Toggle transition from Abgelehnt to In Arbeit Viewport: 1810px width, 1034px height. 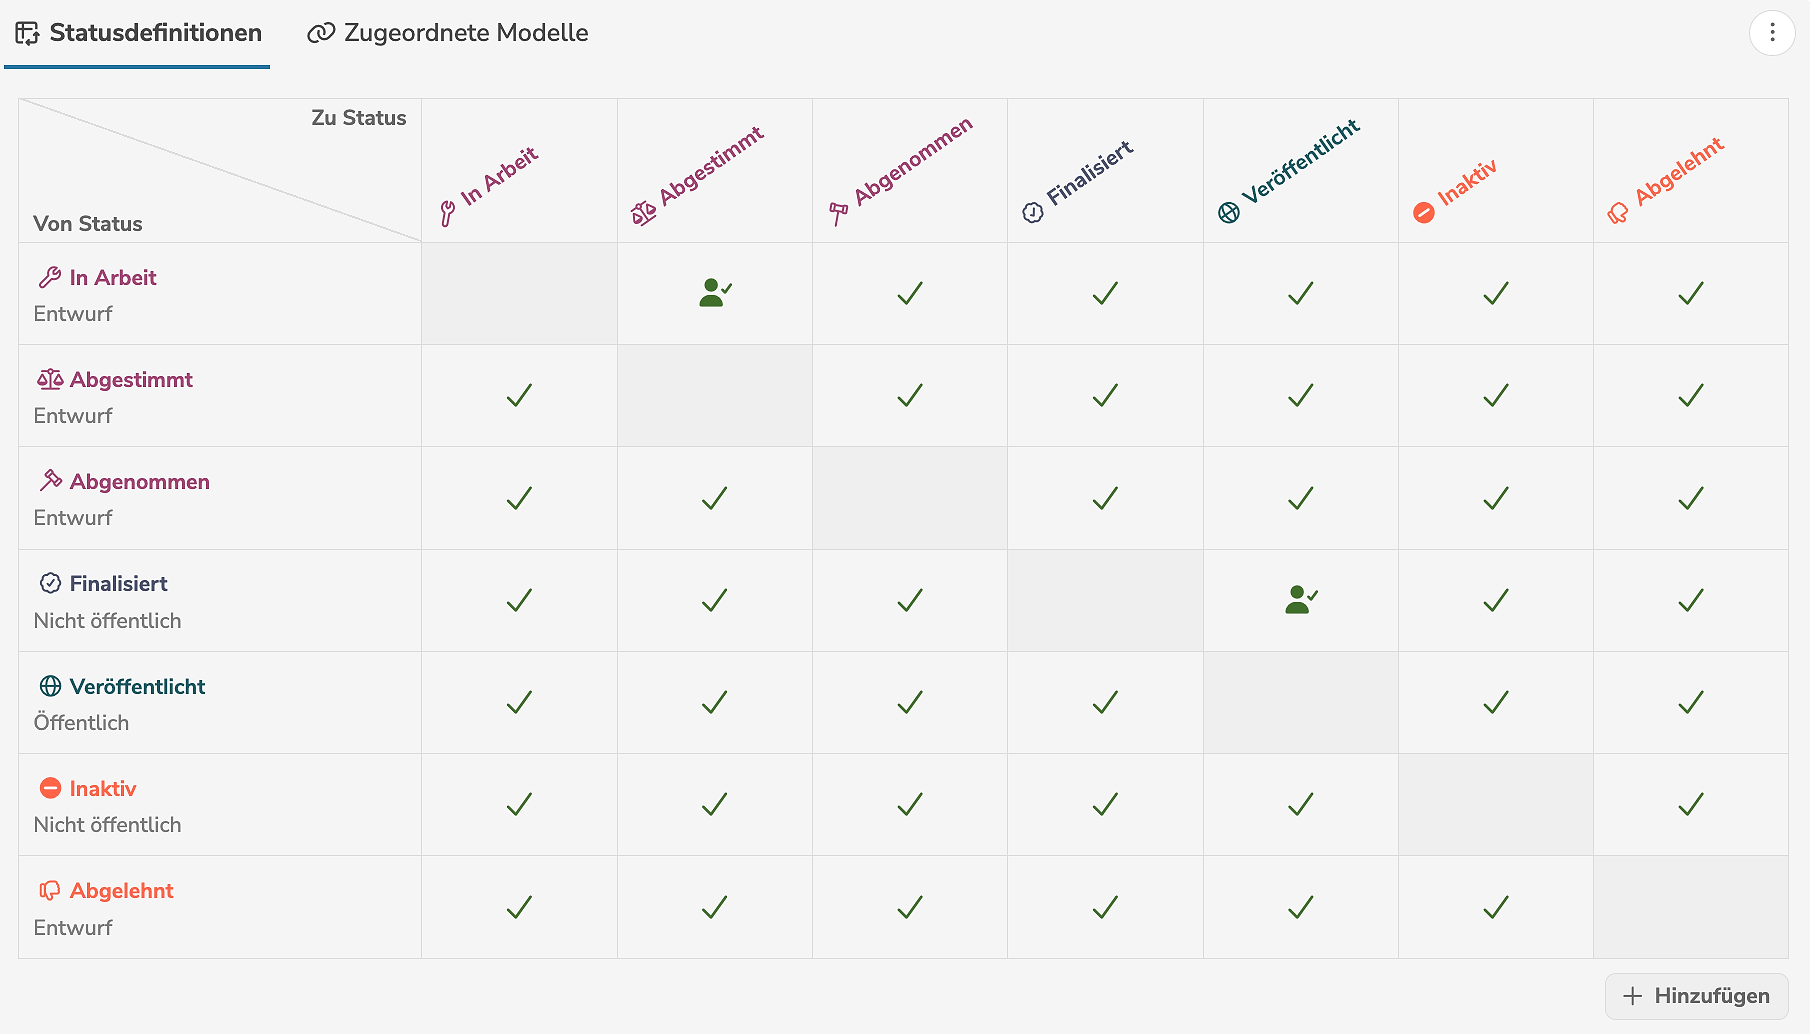point(518,907)
